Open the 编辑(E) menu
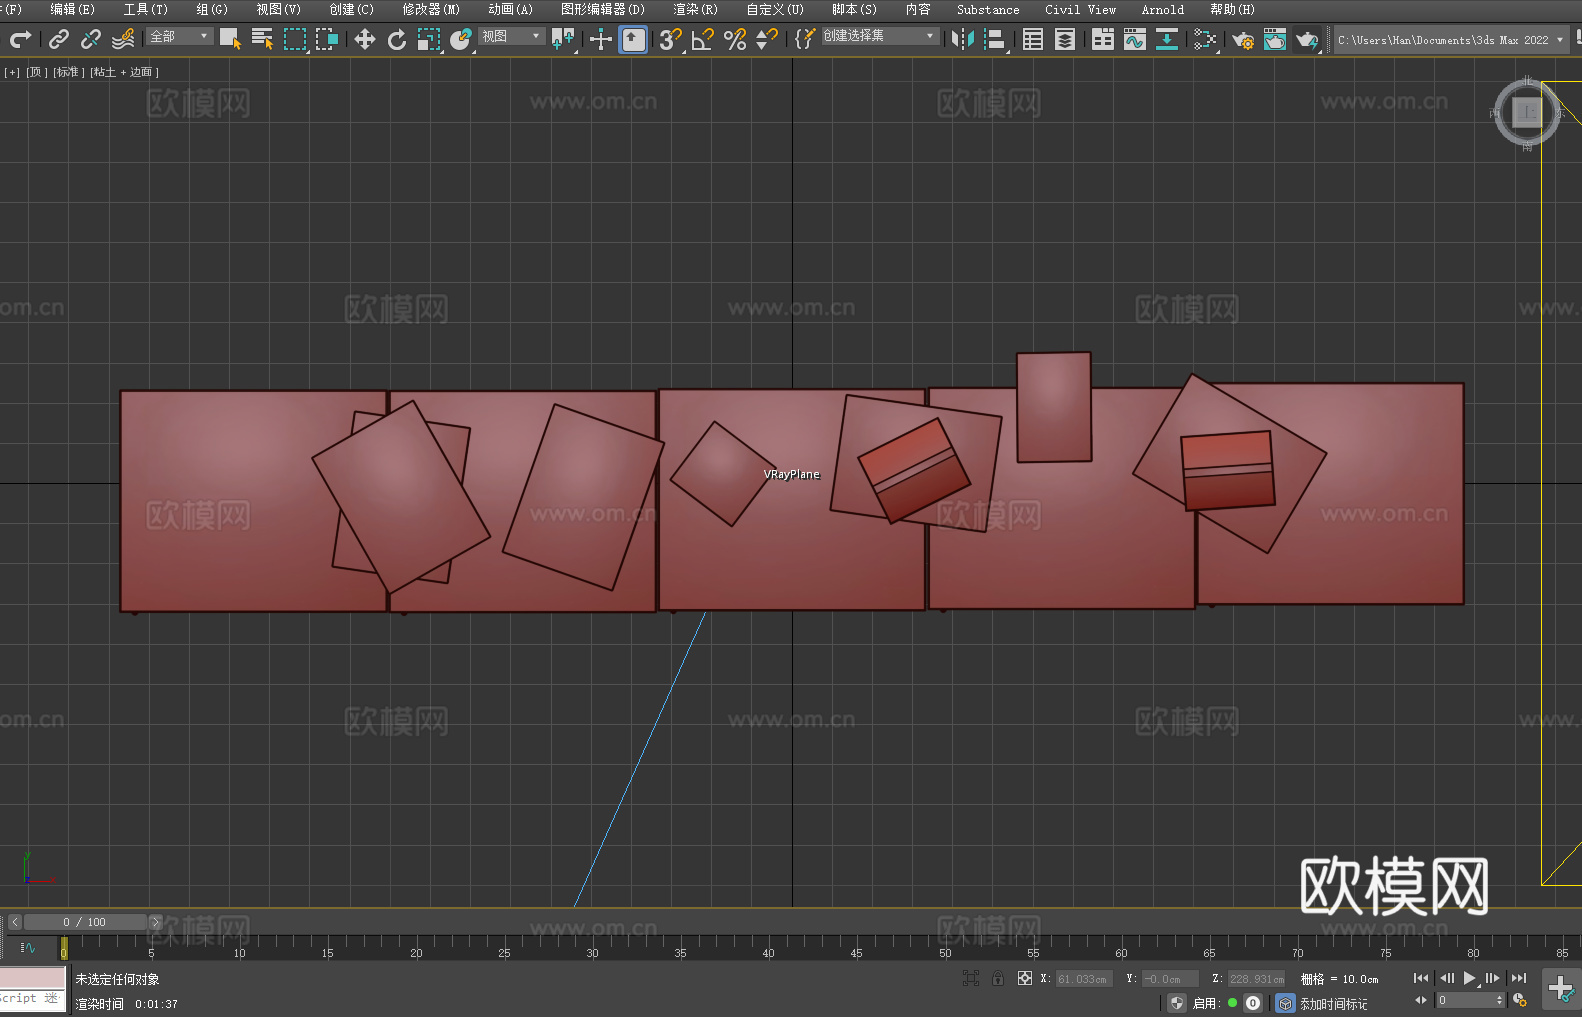 pos(73,9)
